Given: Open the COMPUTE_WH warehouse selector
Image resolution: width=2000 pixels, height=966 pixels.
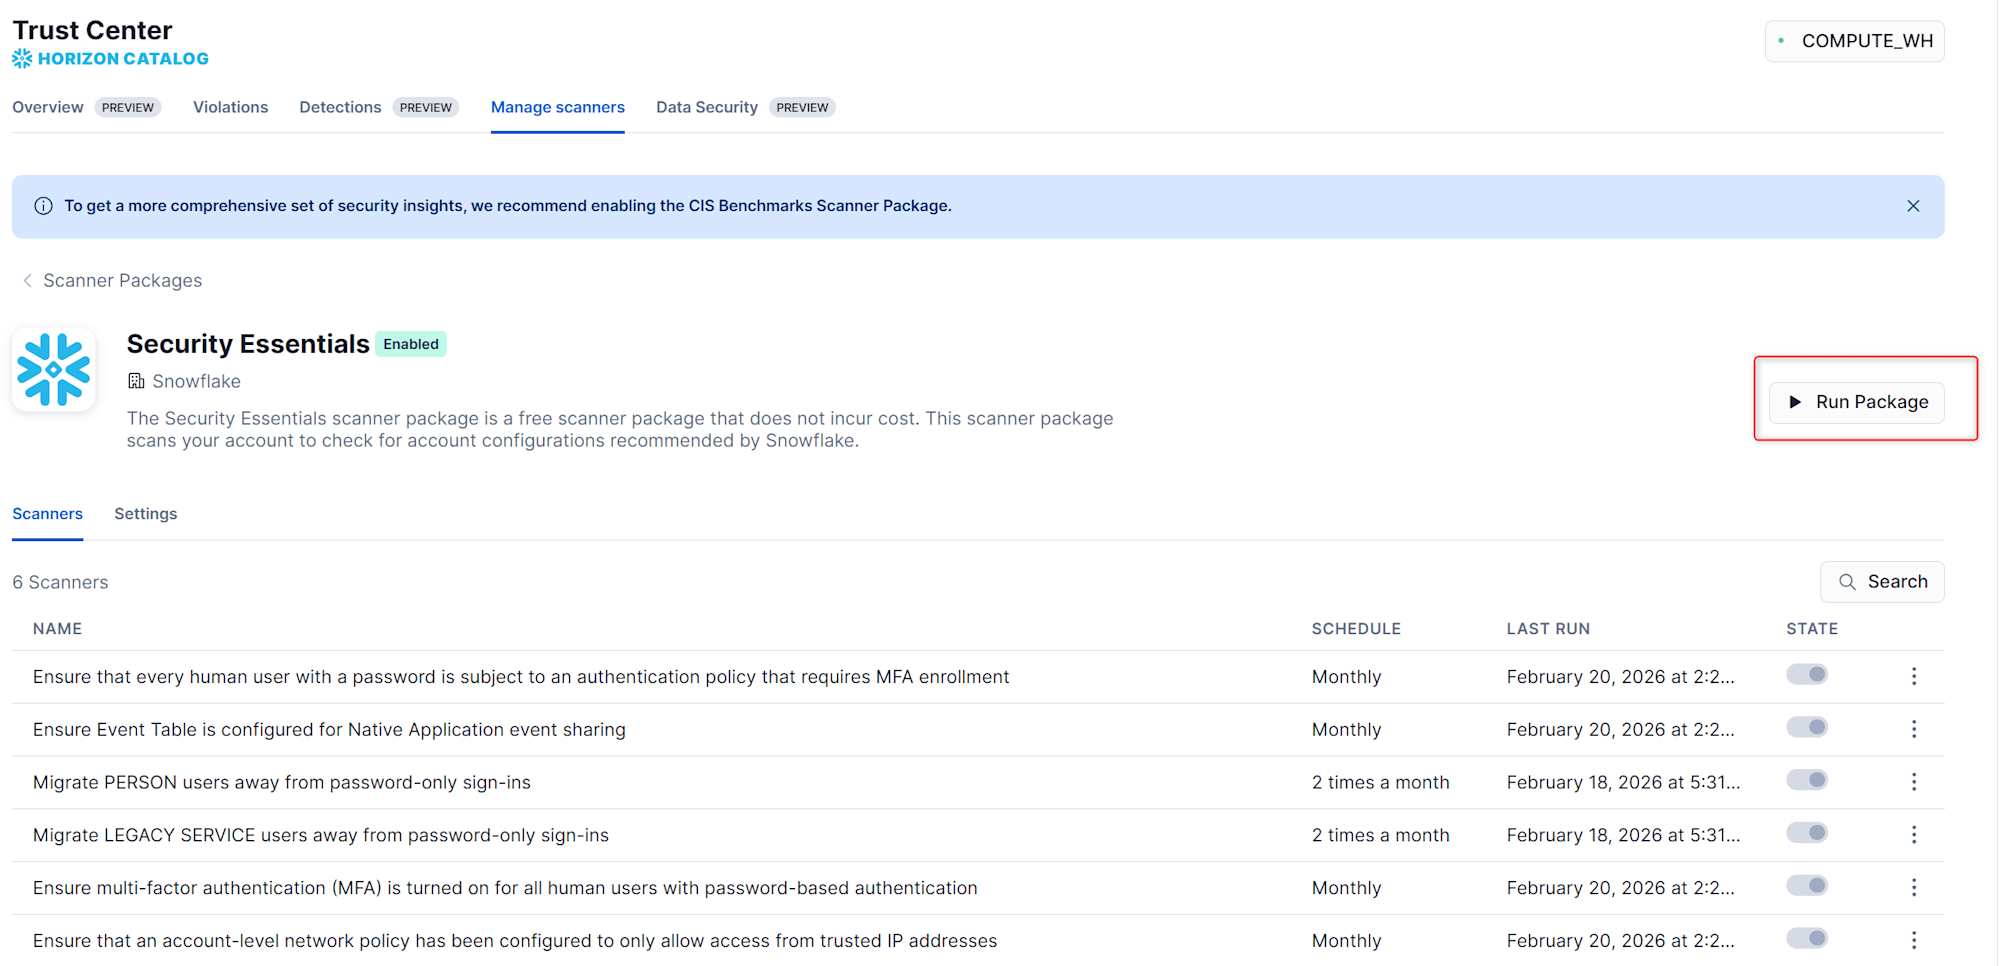Looking at the screenshot, I should 1854,41.
